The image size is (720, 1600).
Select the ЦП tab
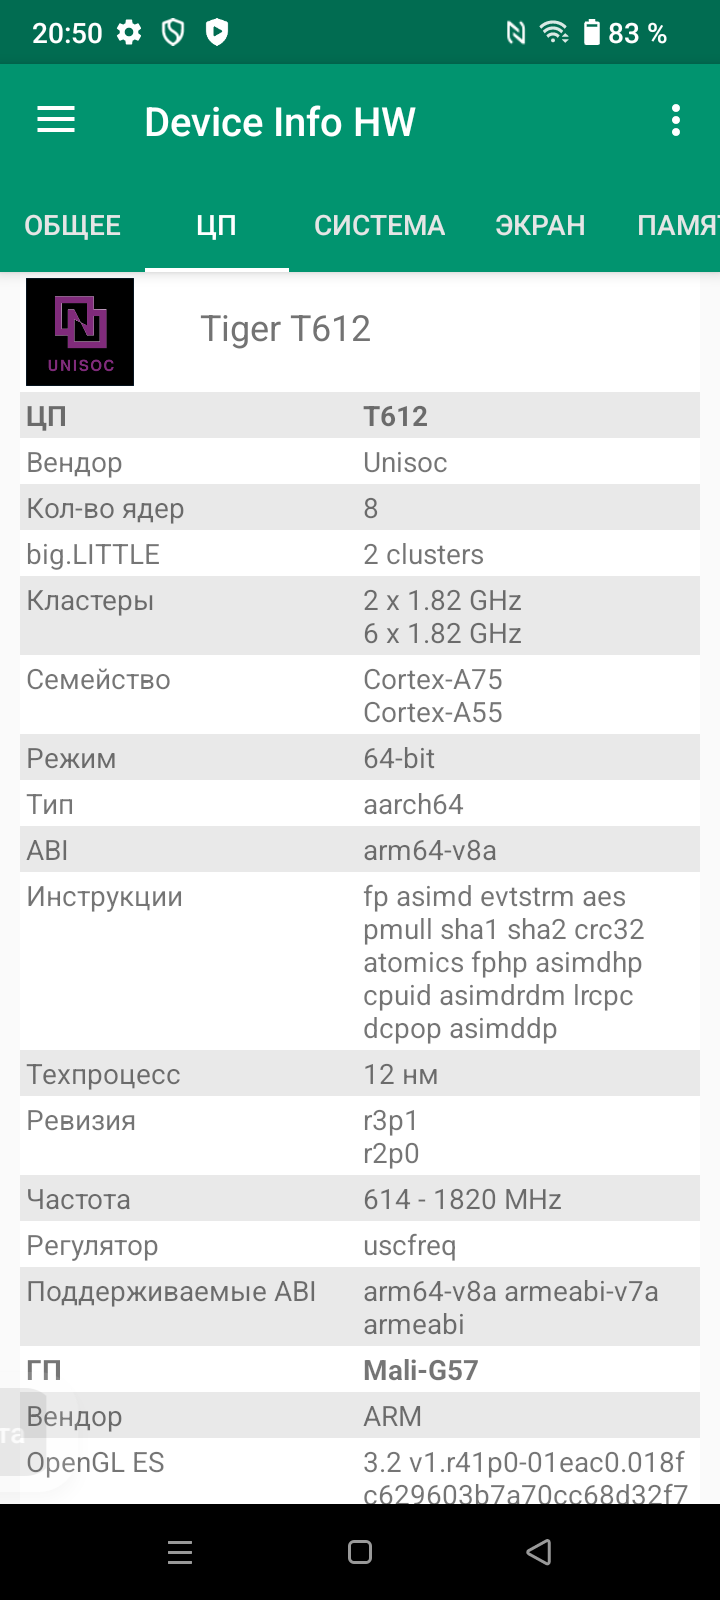216,225
